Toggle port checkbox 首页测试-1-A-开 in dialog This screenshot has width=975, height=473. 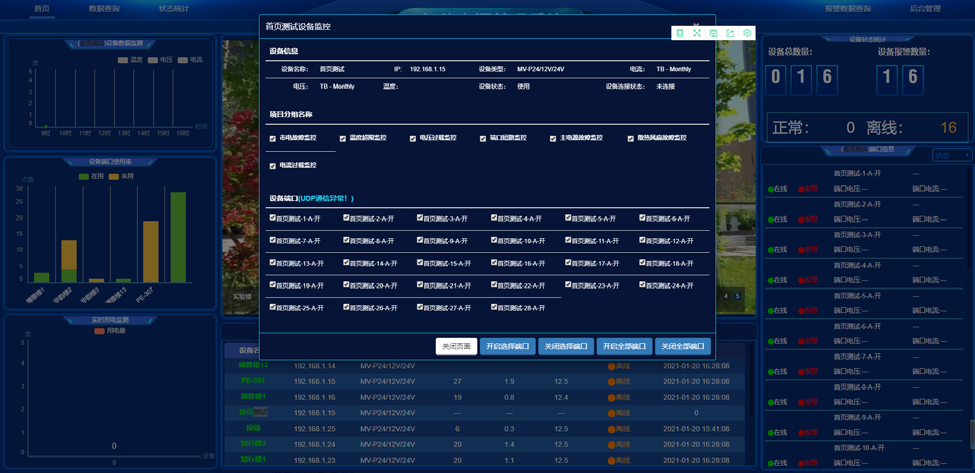[x=272, y=218]
